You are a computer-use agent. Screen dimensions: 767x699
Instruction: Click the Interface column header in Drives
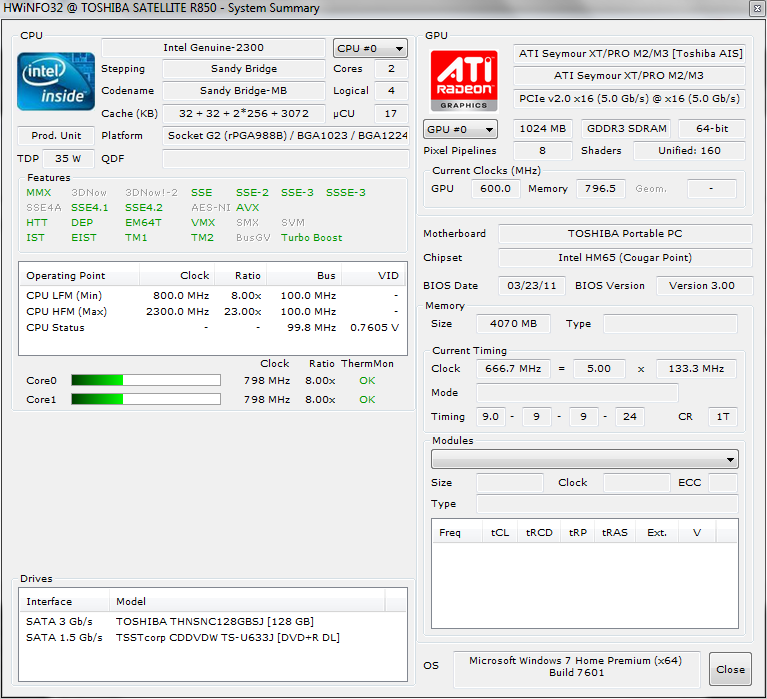coord(64,601)
